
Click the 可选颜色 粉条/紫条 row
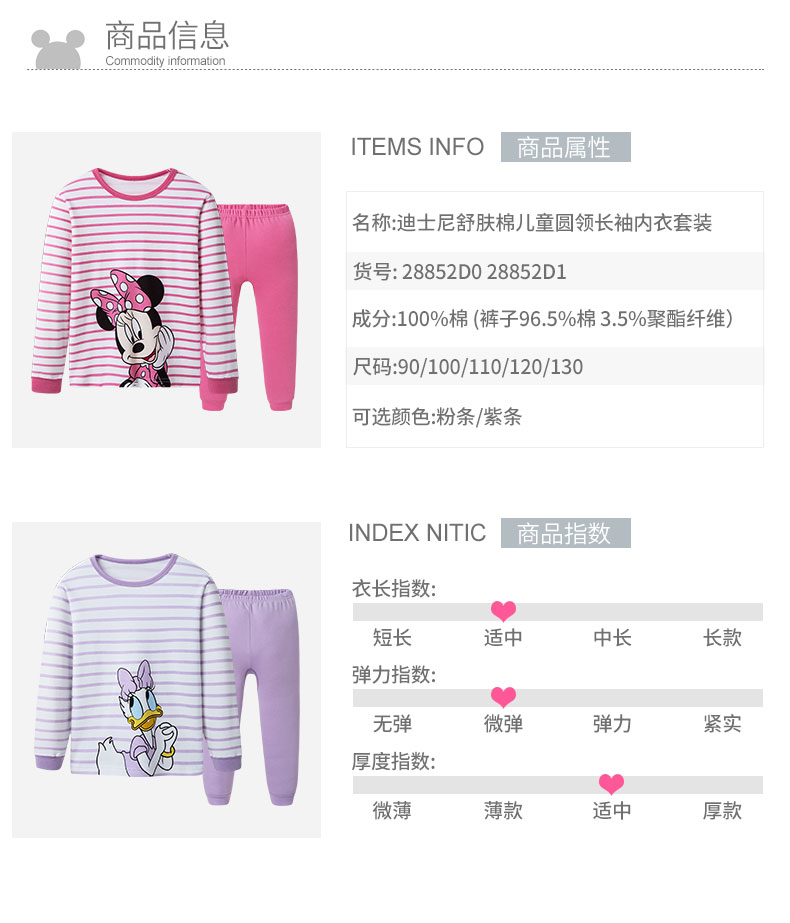pos(555,417)
